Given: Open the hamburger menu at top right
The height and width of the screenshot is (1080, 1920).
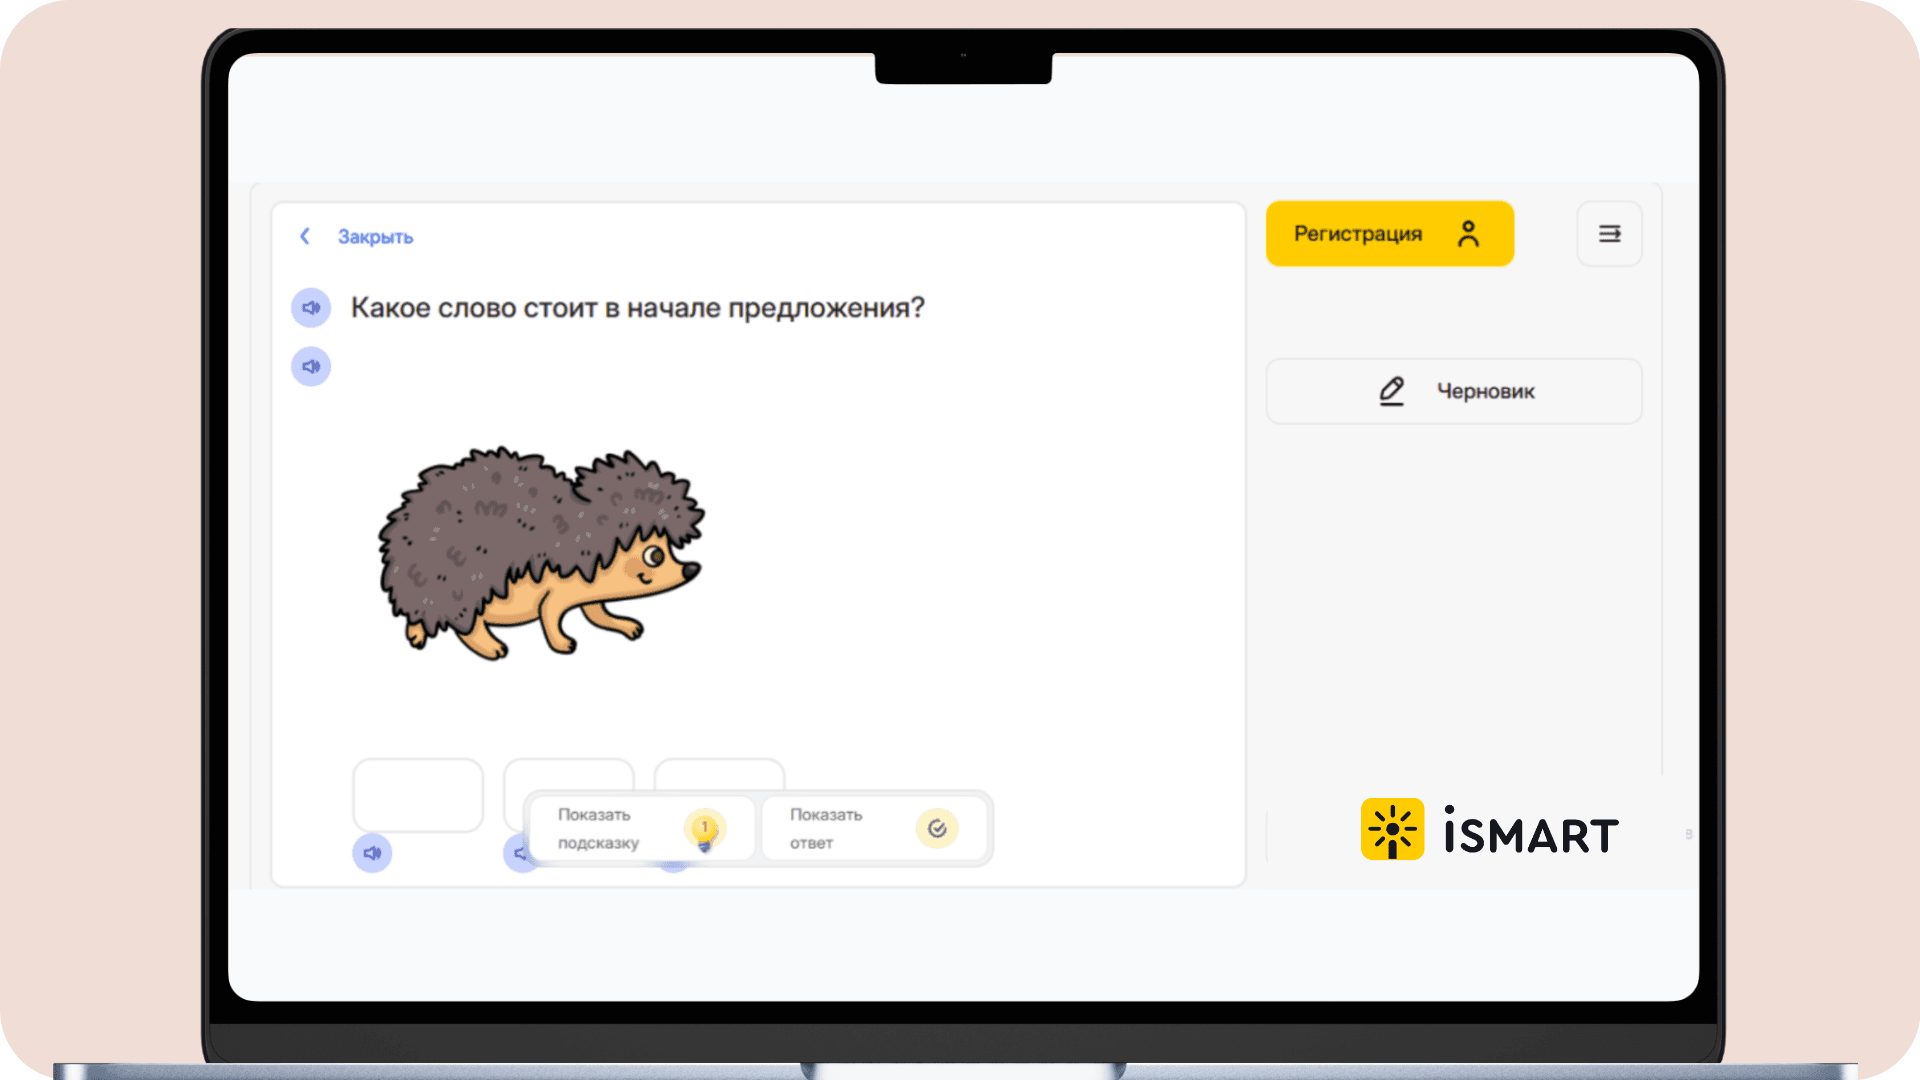Looking at the screenshot, I should pyautogui.click(x=1609, y=234).
